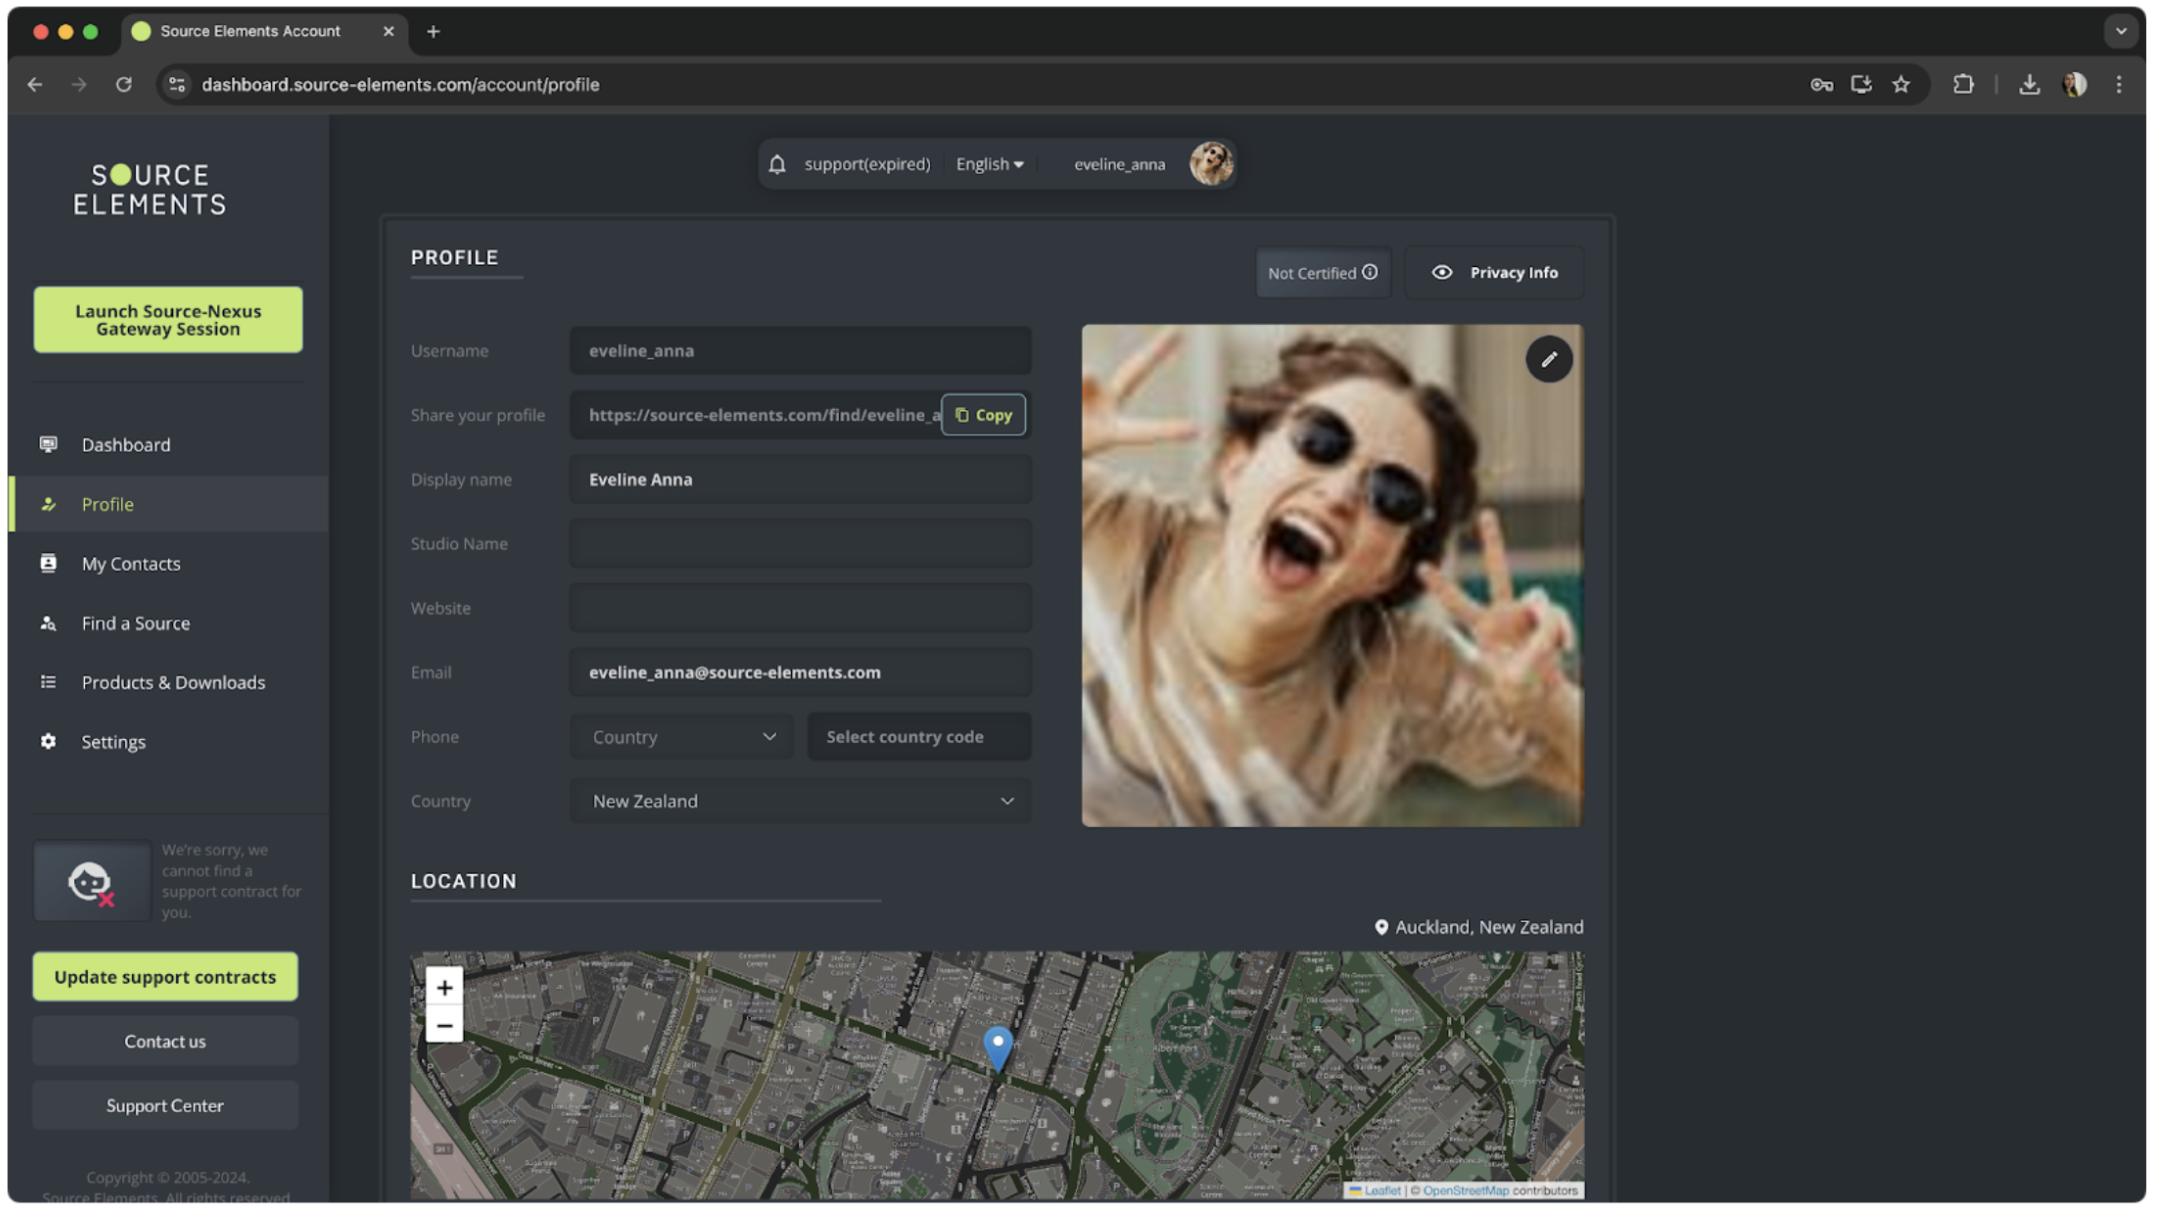Click the notification bell icon

pyautogui.click(x=777, y=164)
